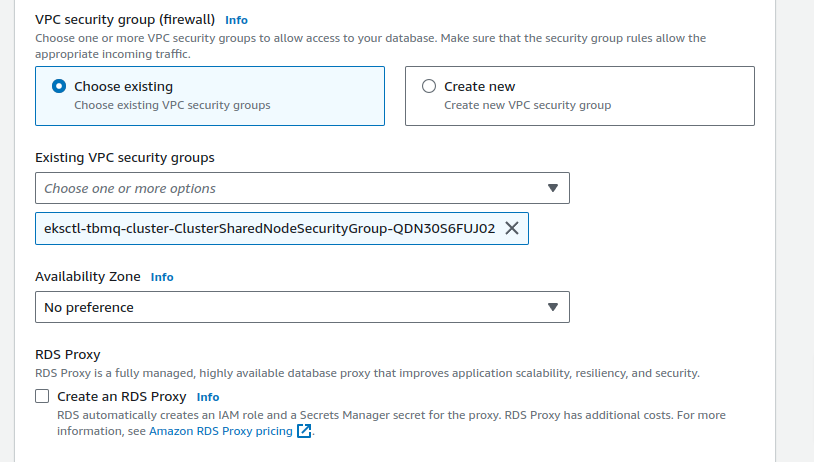Click the Create new option card title
Viewport: 814px width, 462px height.
[x=479, y=86]
